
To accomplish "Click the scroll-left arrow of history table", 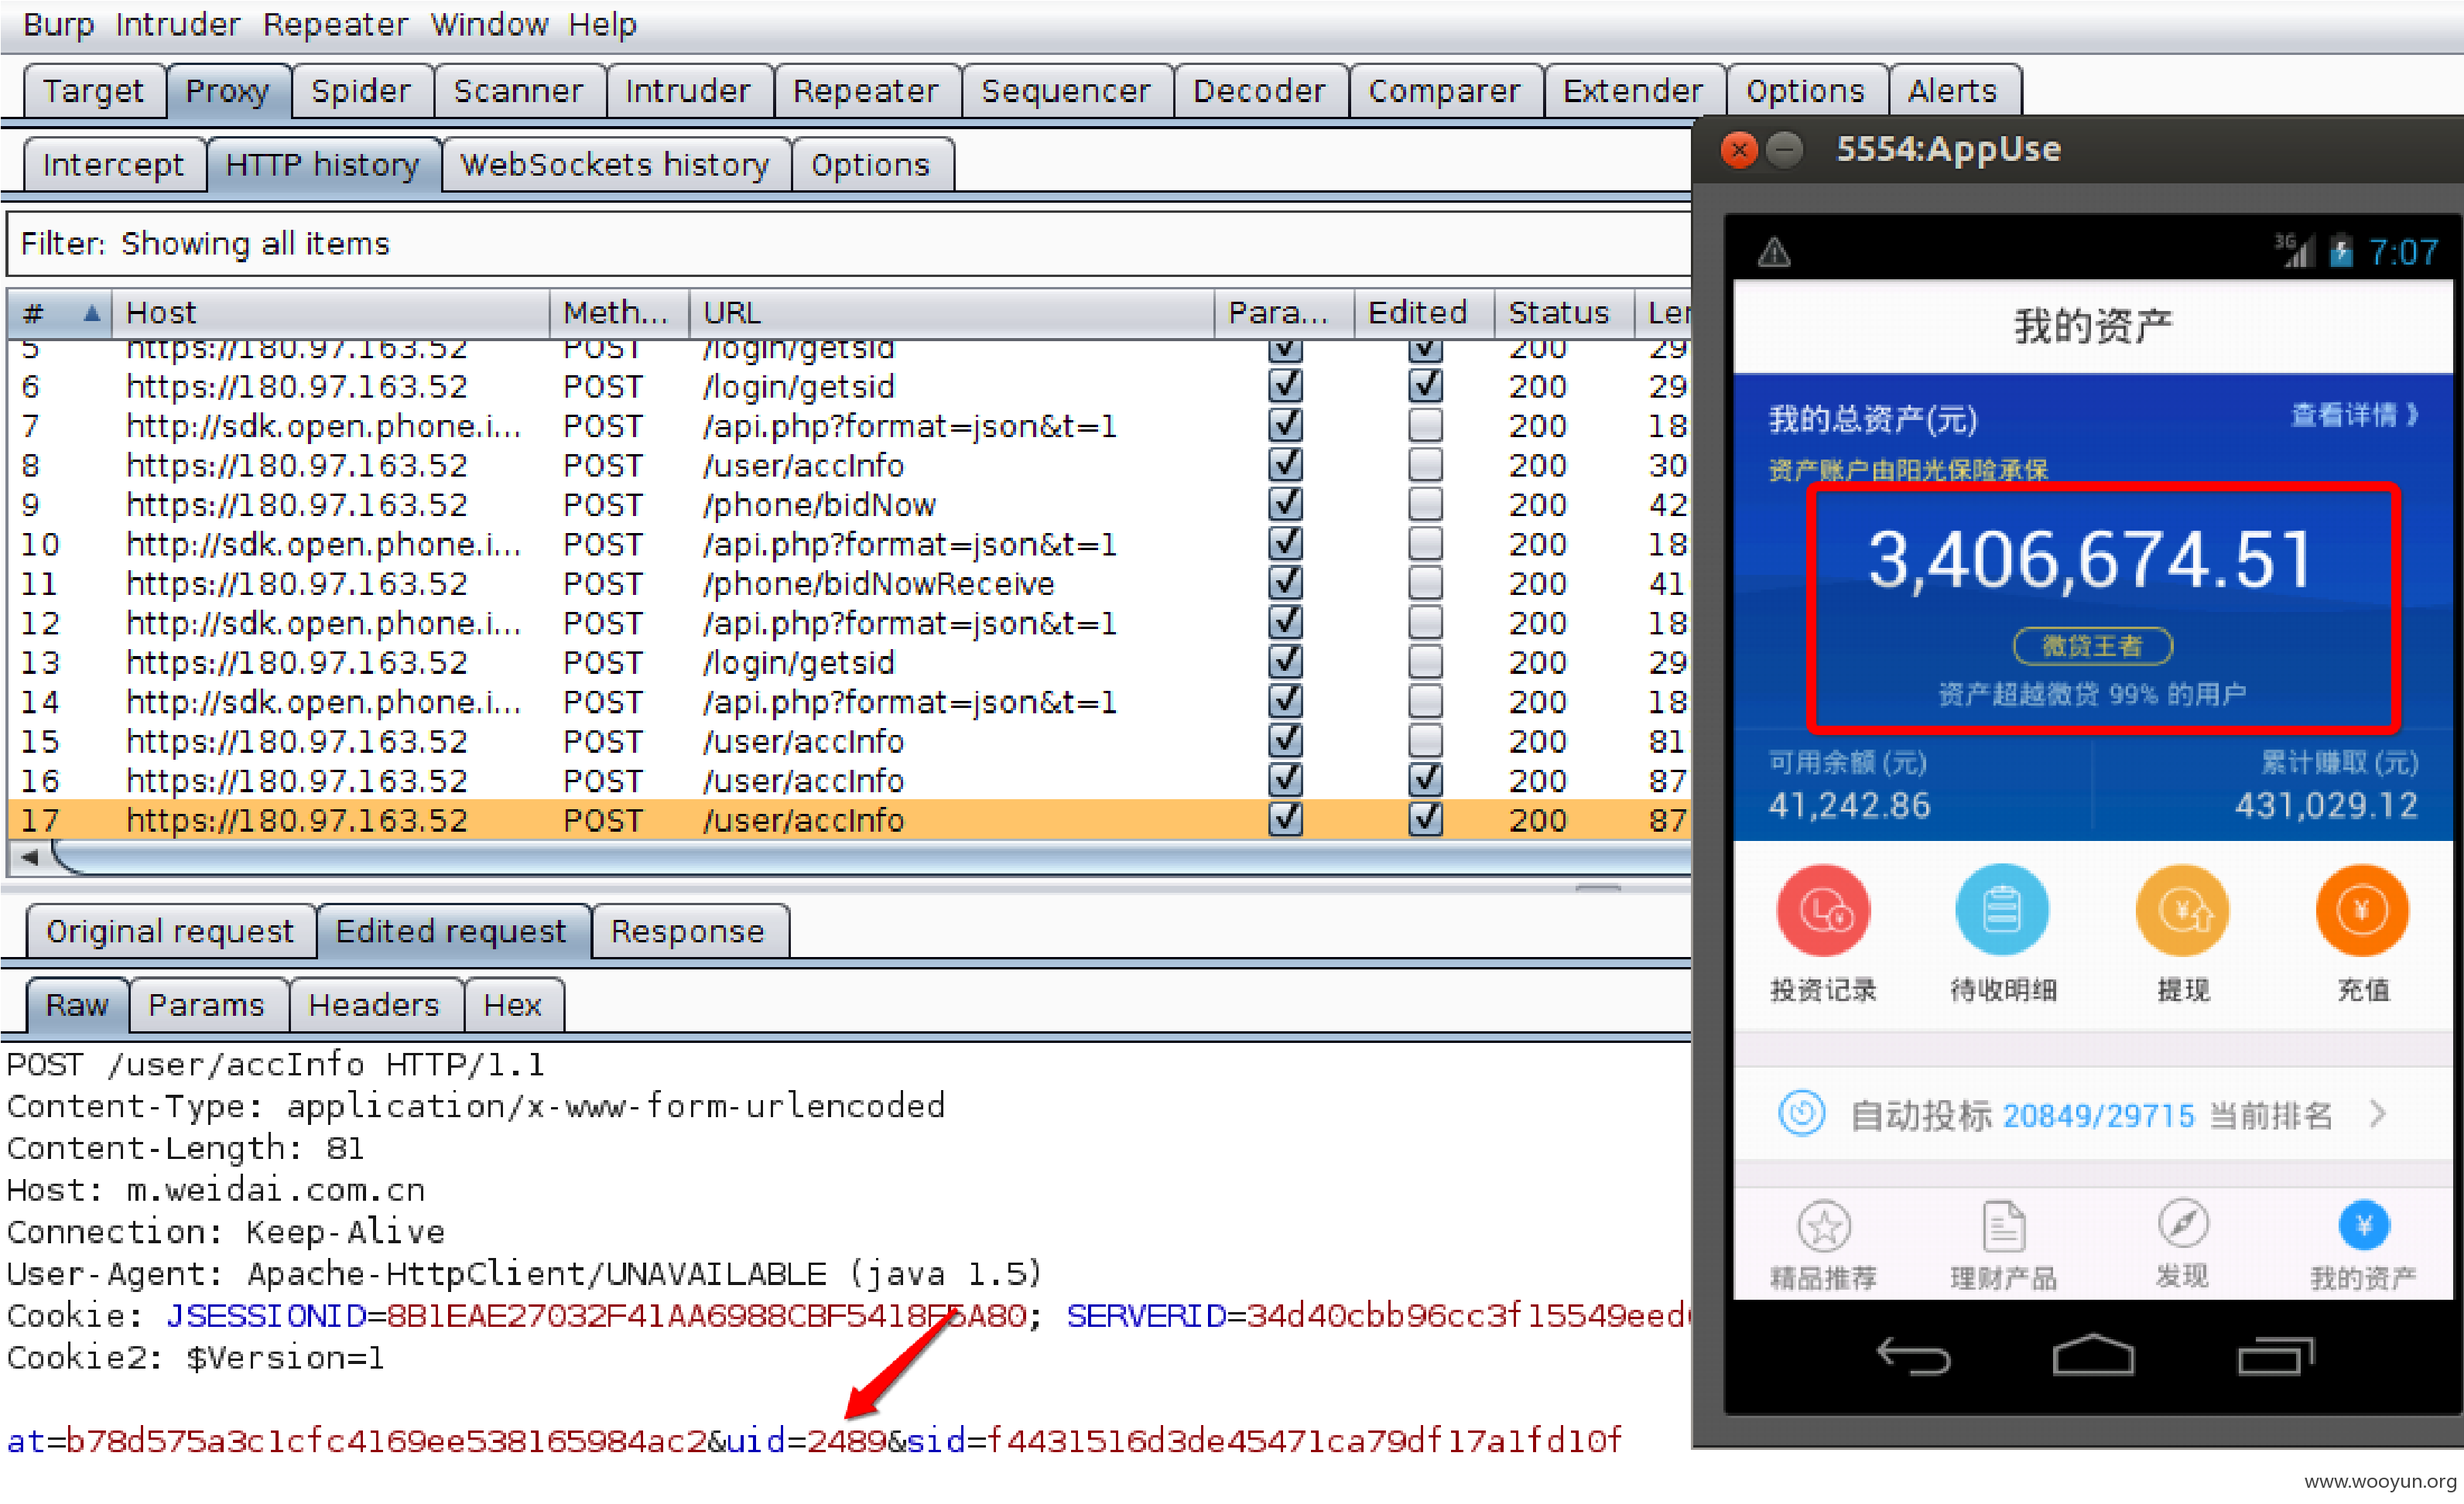I will pyautogui.click(x=31, y=857).
